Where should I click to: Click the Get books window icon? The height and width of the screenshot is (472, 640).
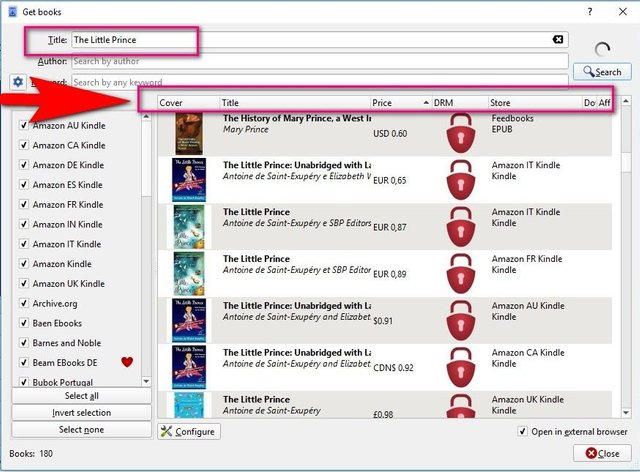coord(13,12)
